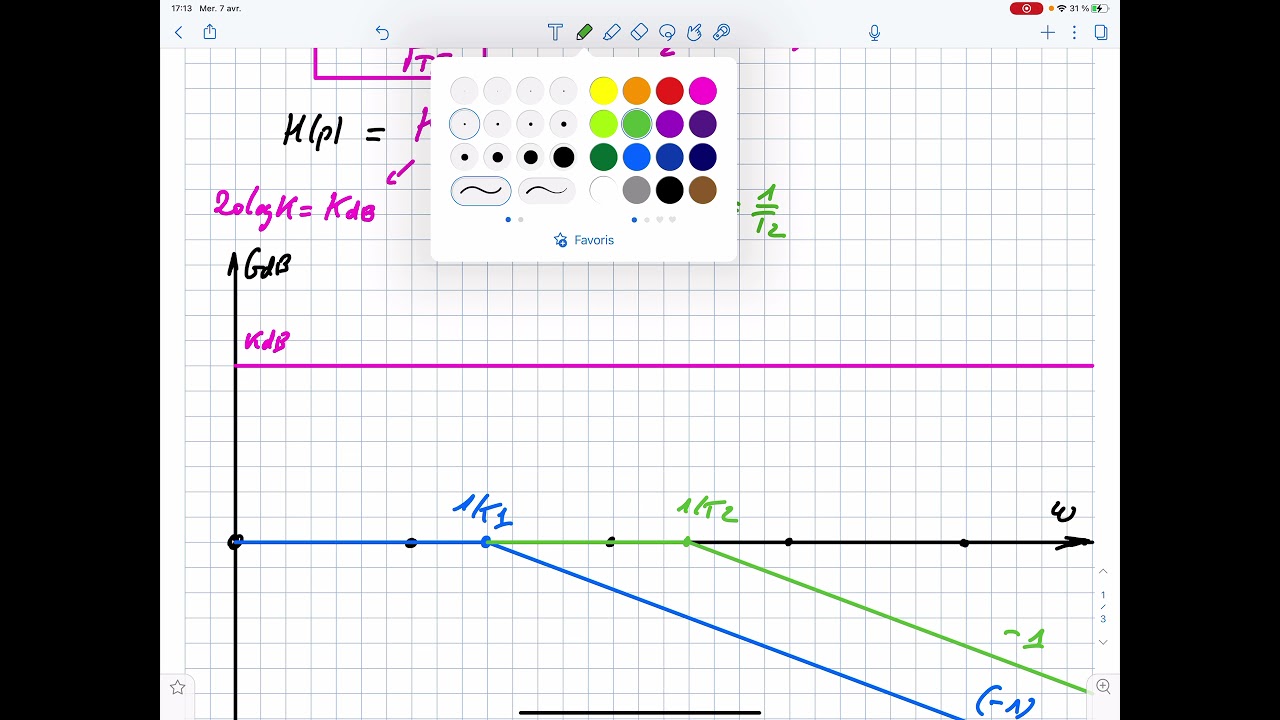The image size is (1280, 720).
Task: Choose the second pen size in third row
Action: click(x=497, y=157)
